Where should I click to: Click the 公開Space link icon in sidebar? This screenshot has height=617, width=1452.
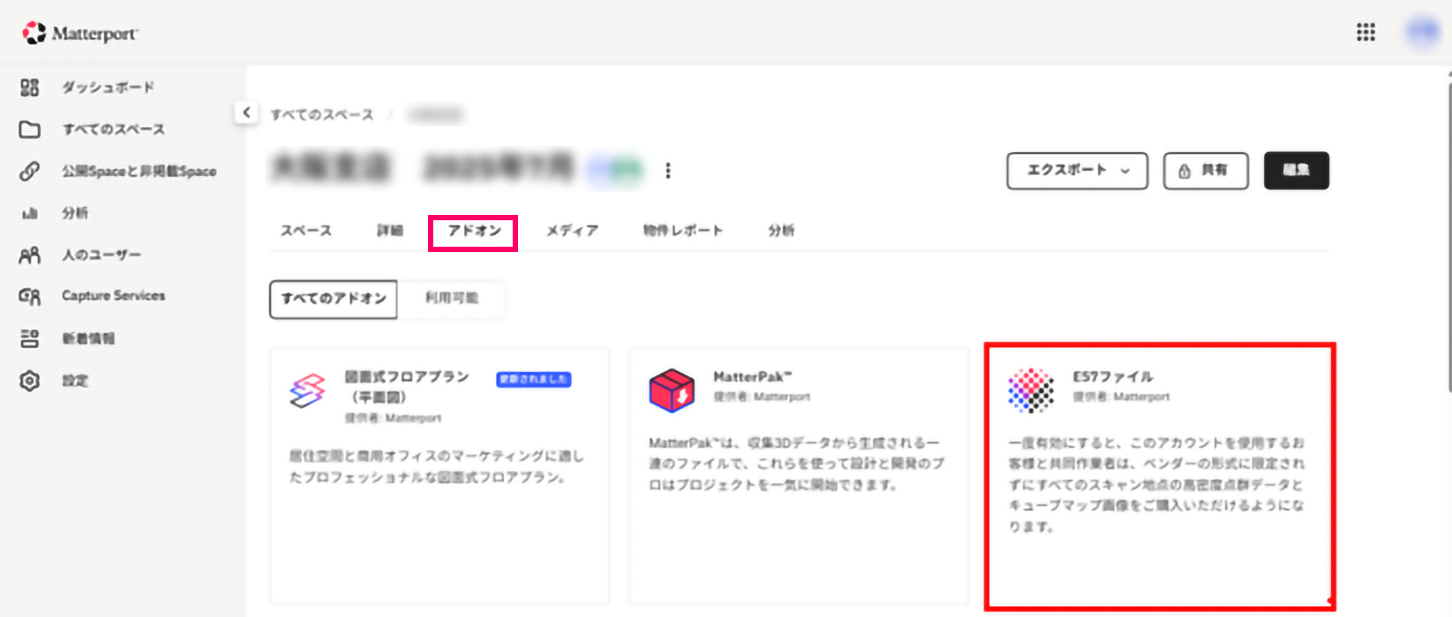pos(29,171)
